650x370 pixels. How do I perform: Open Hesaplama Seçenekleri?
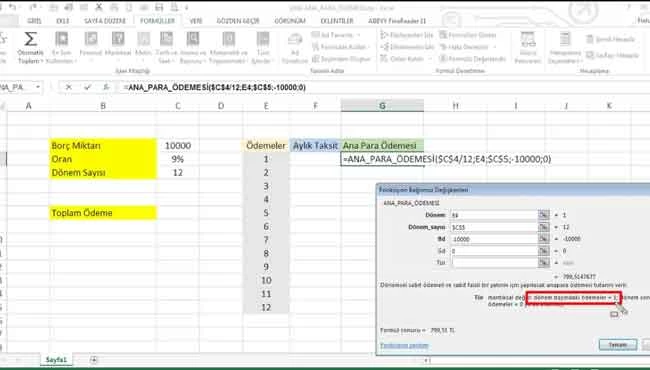564,47
